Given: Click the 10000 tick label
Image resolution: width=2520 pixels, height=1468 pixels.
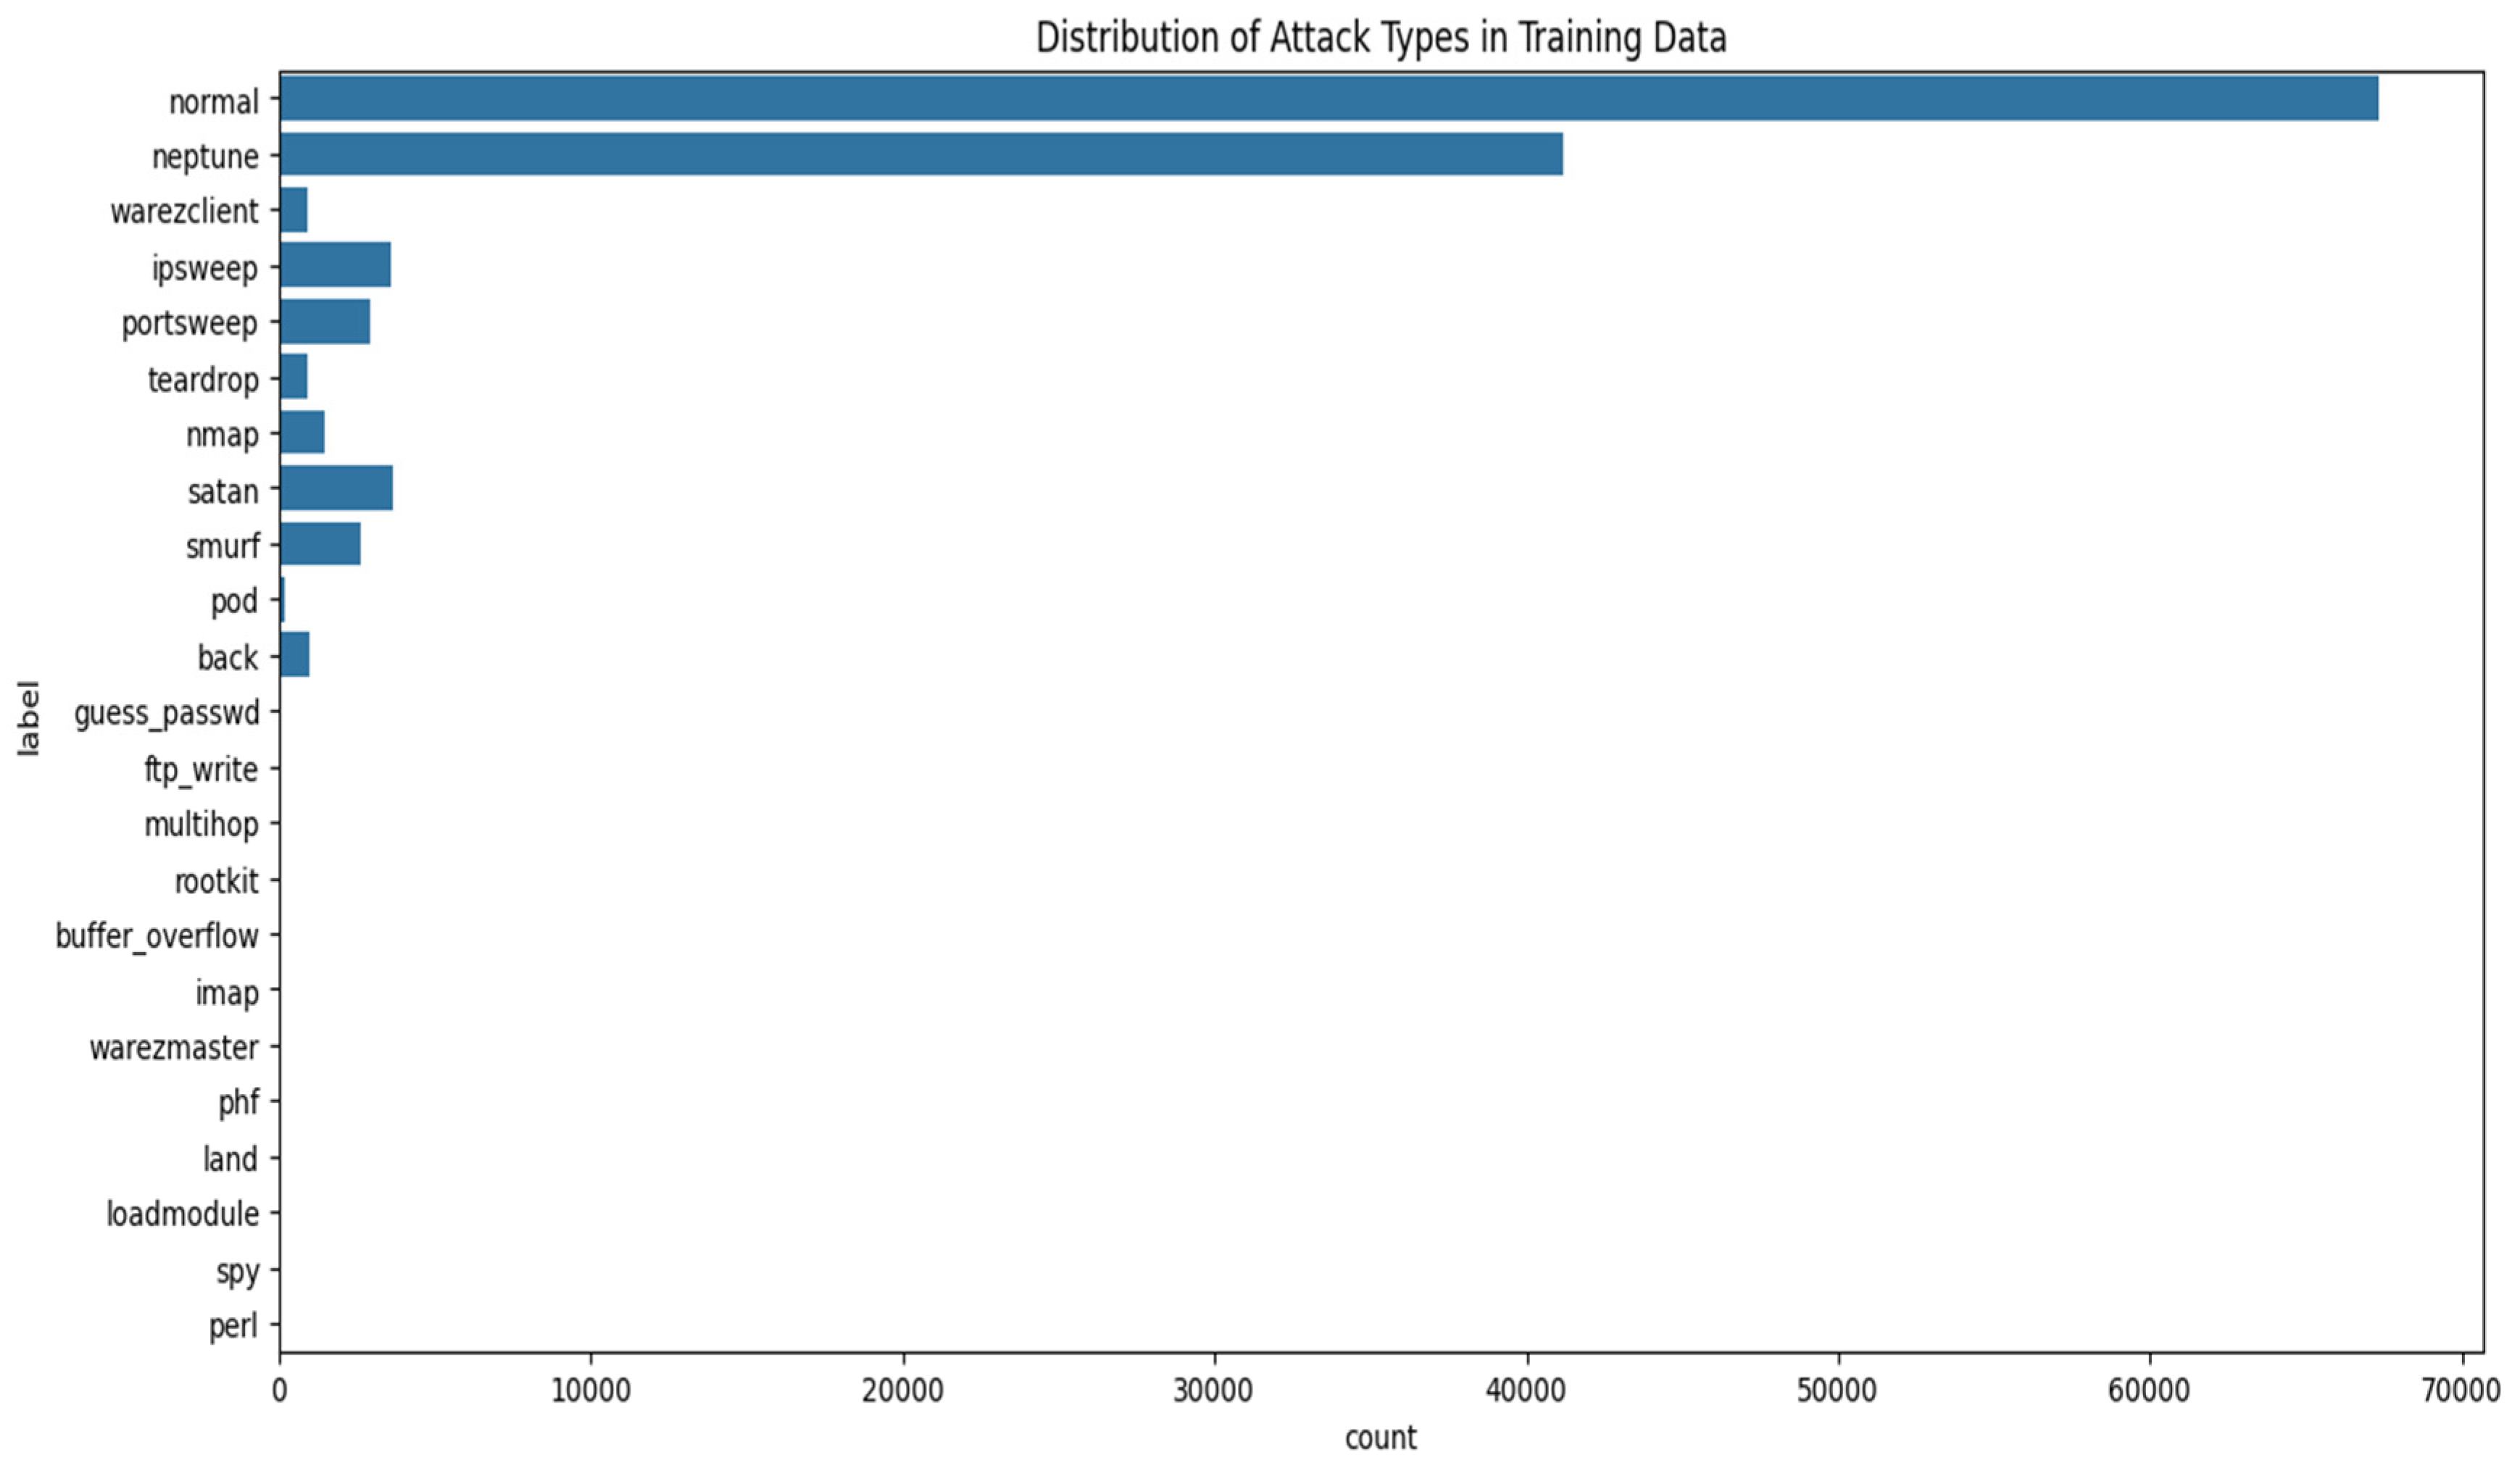Looking at the screenshot, I should [591, 1391].
